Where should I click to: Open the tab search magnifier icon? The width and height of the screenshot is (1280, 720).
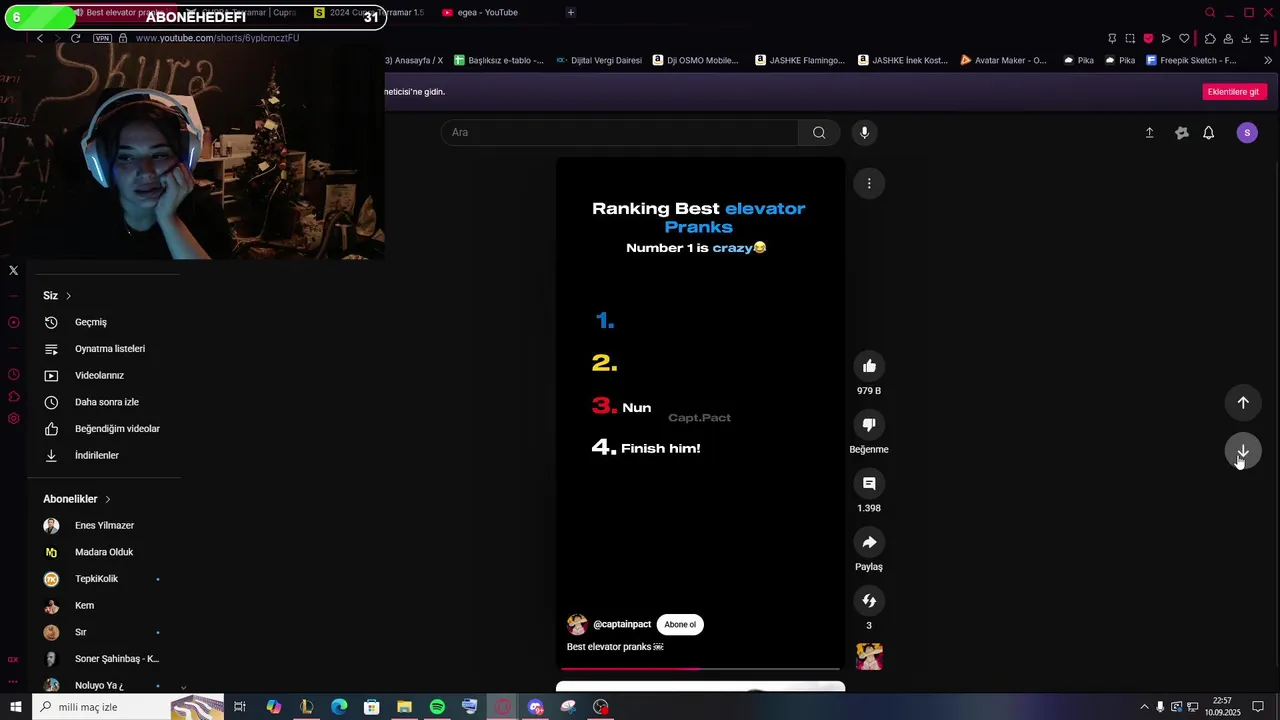(1210, 13)
